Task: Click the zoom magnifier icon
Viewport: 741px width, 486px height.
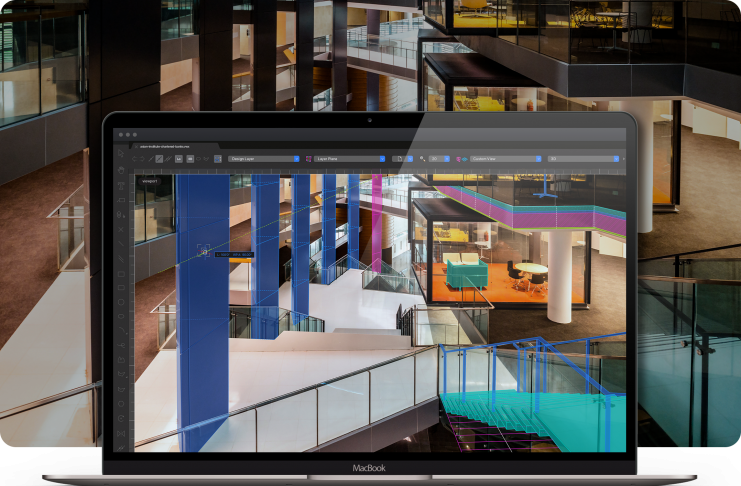Action: pos(422,159)
